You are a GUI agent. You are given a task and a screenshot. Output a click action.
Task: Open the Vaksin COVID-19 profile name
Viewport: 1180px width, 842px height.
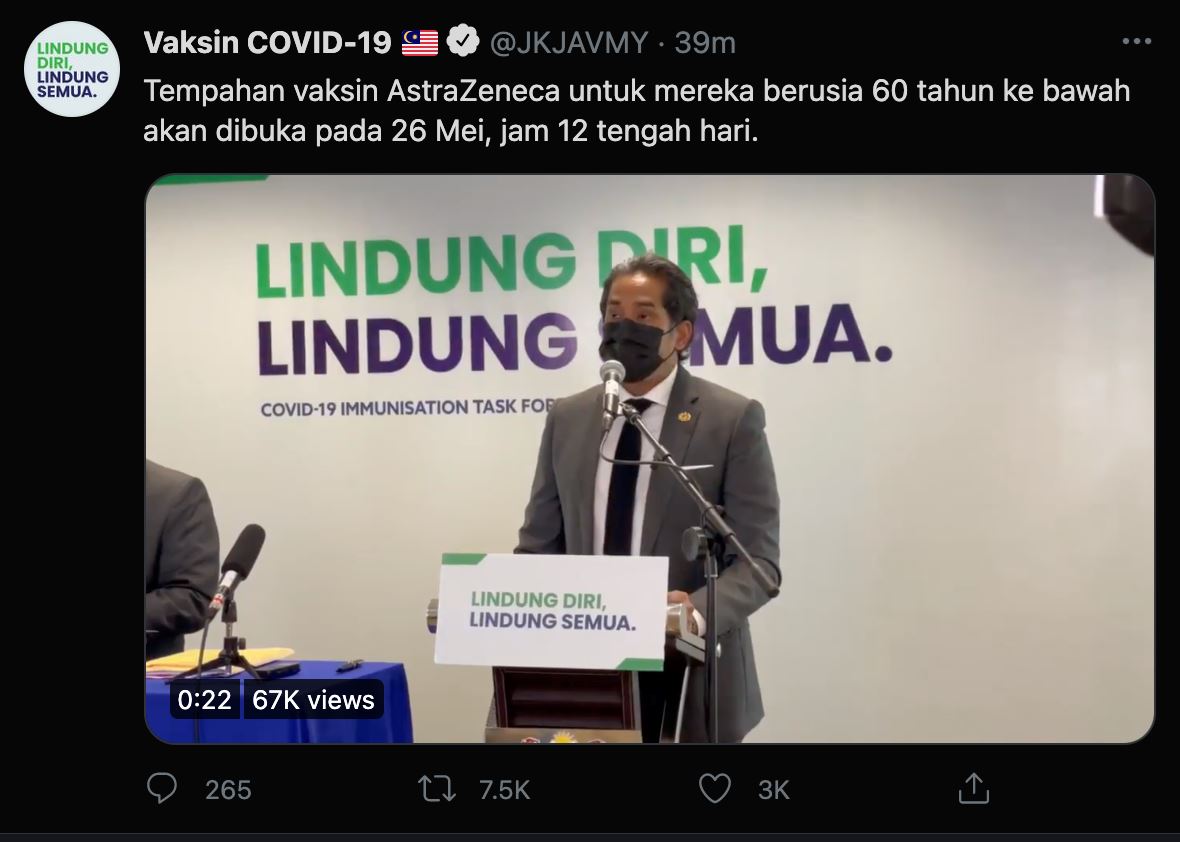coord(267,43)
